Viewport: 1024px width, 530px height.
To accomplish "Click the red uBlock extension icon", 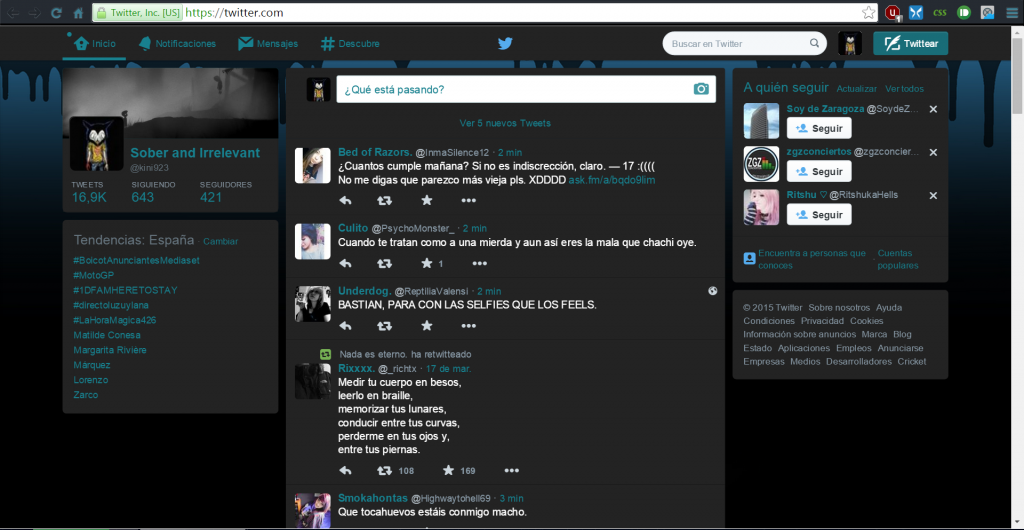I will 893,12.
